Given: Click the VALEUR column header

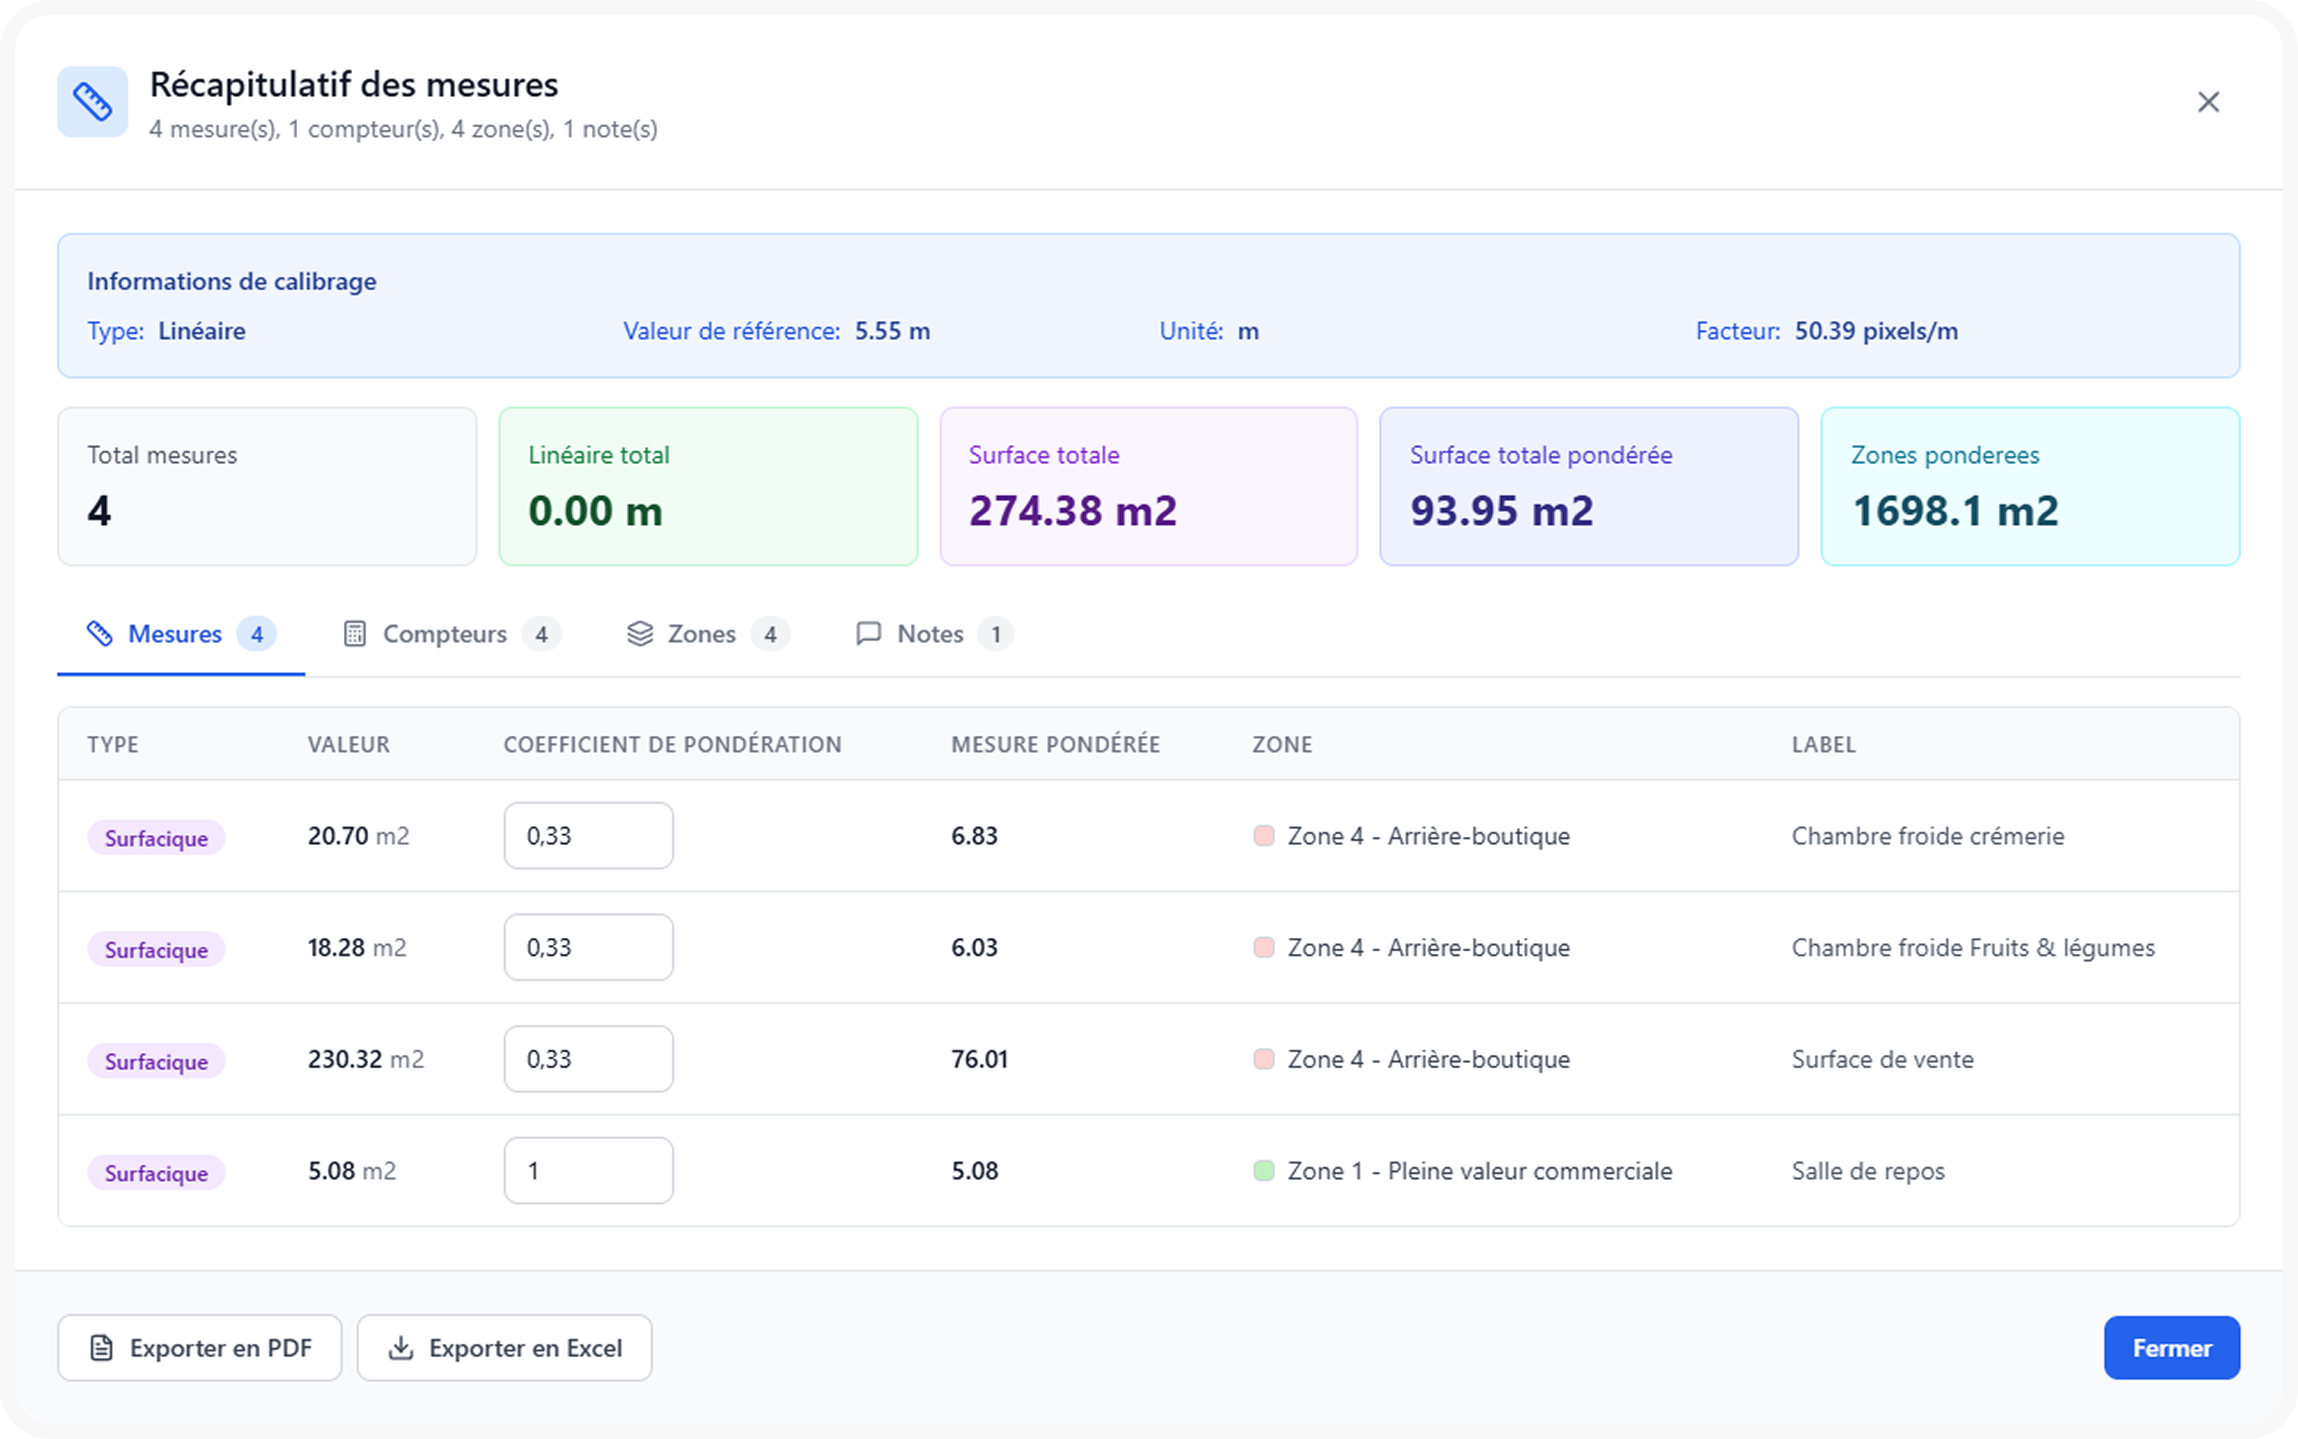Looking at the screenshot, I should tap(348, 744).
